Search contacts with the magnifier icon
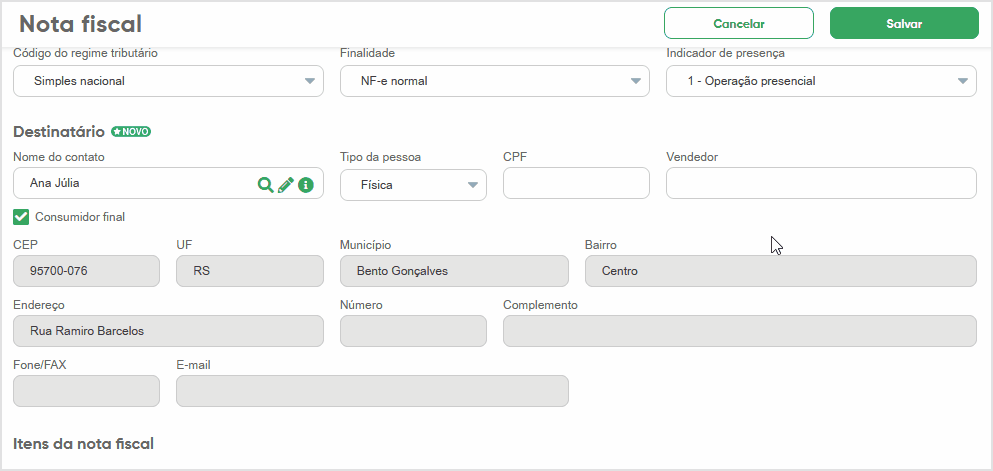 click(x=265, y=184)
